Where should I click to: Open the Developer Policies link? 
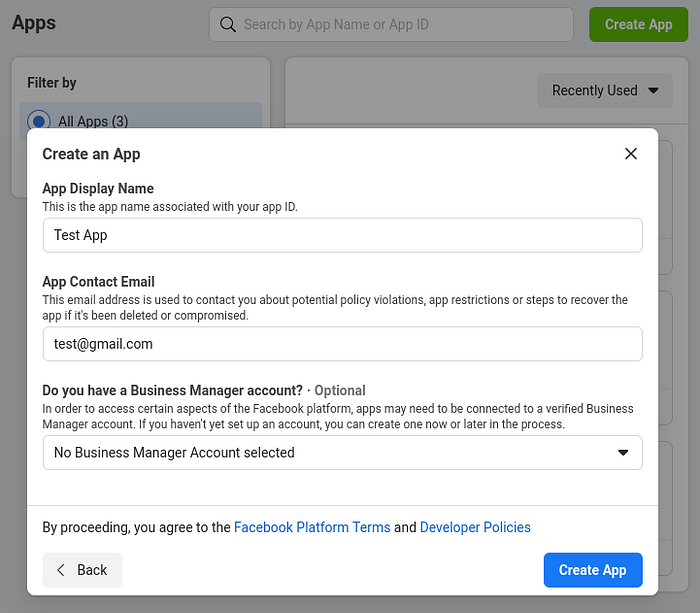(475, 527)
